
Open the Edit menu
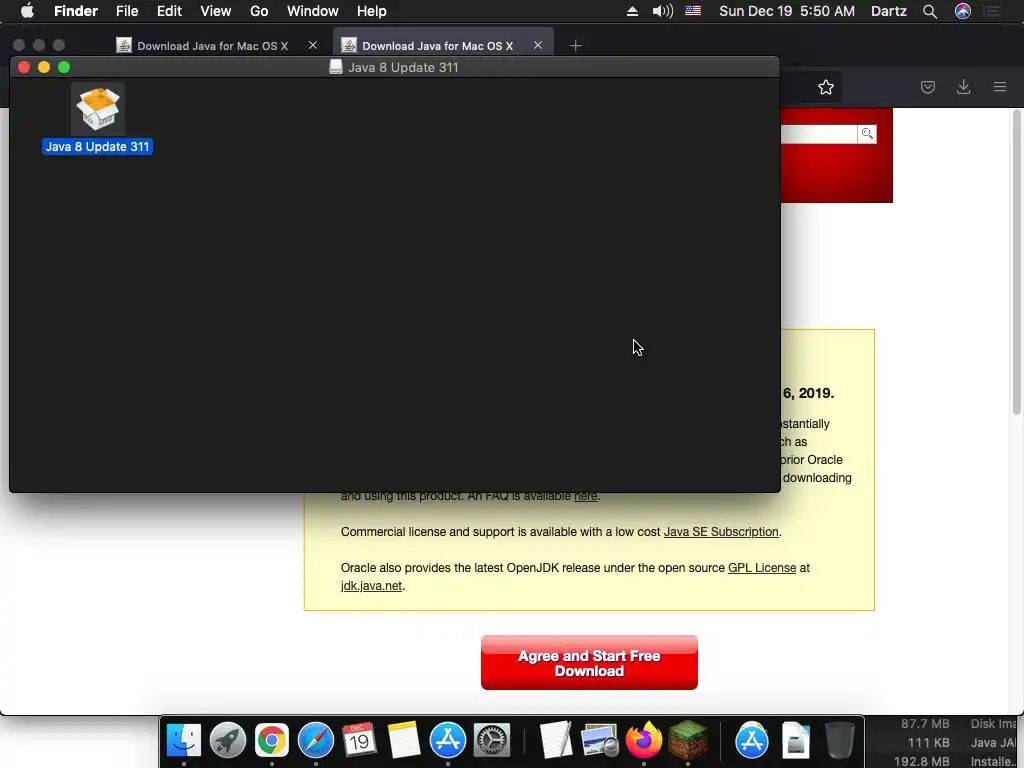(169, 11)
